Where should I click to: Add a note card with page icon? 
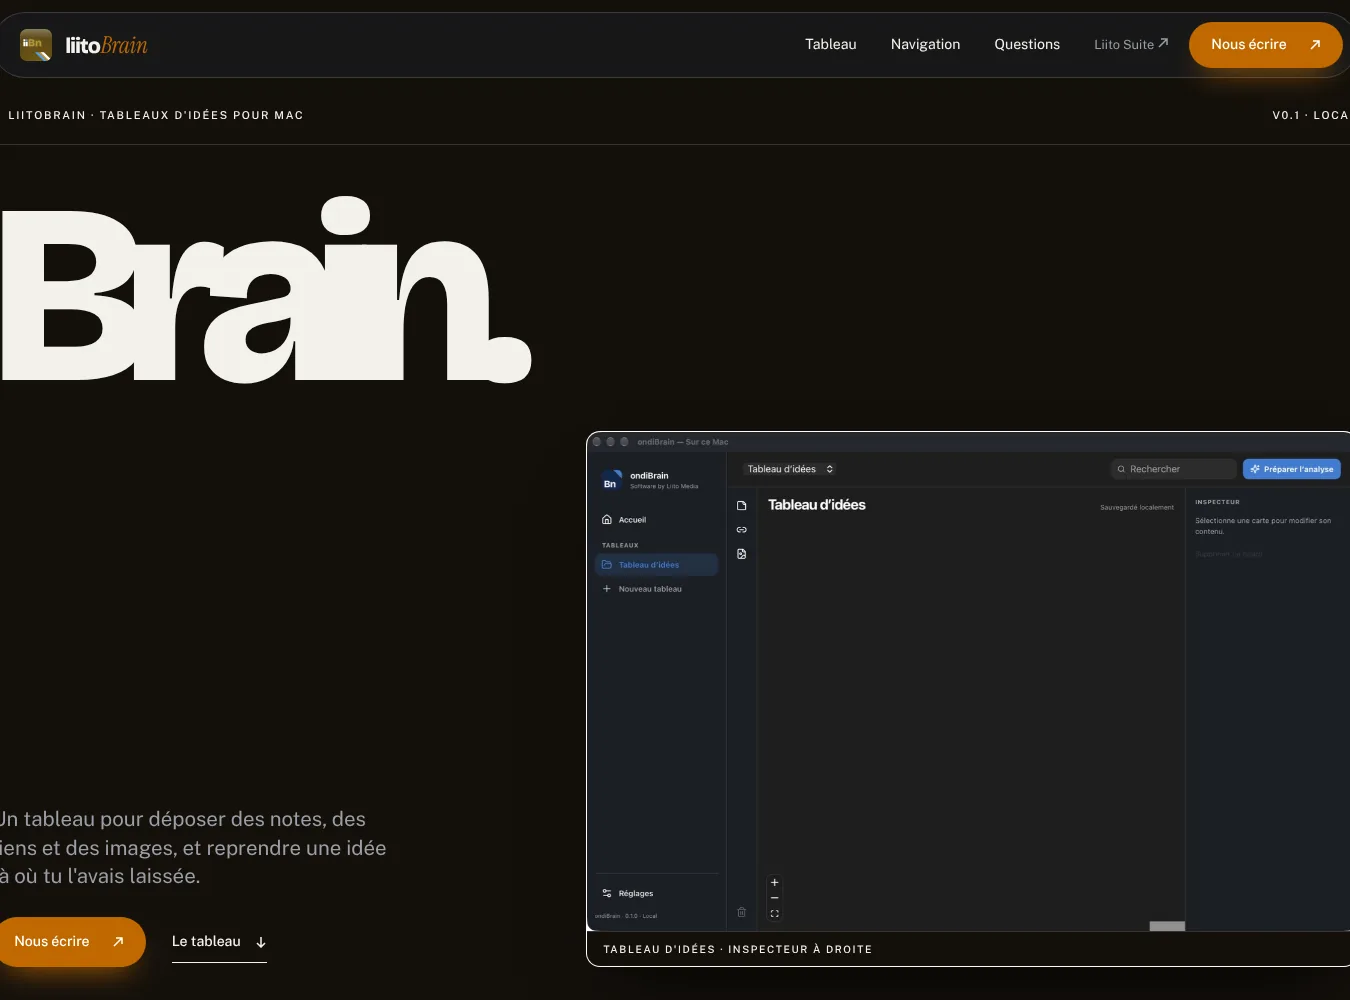pos(742,506)
